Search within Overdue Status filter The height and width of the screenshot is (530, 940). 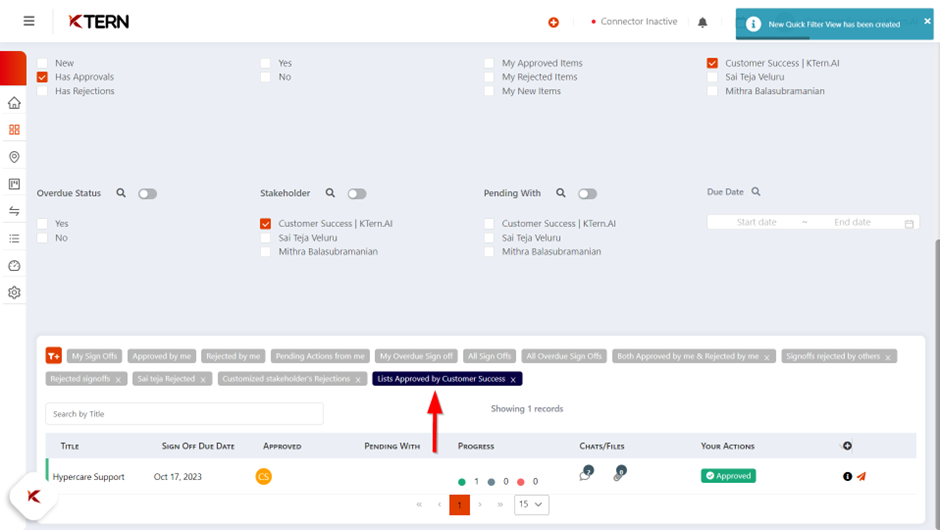121,193
